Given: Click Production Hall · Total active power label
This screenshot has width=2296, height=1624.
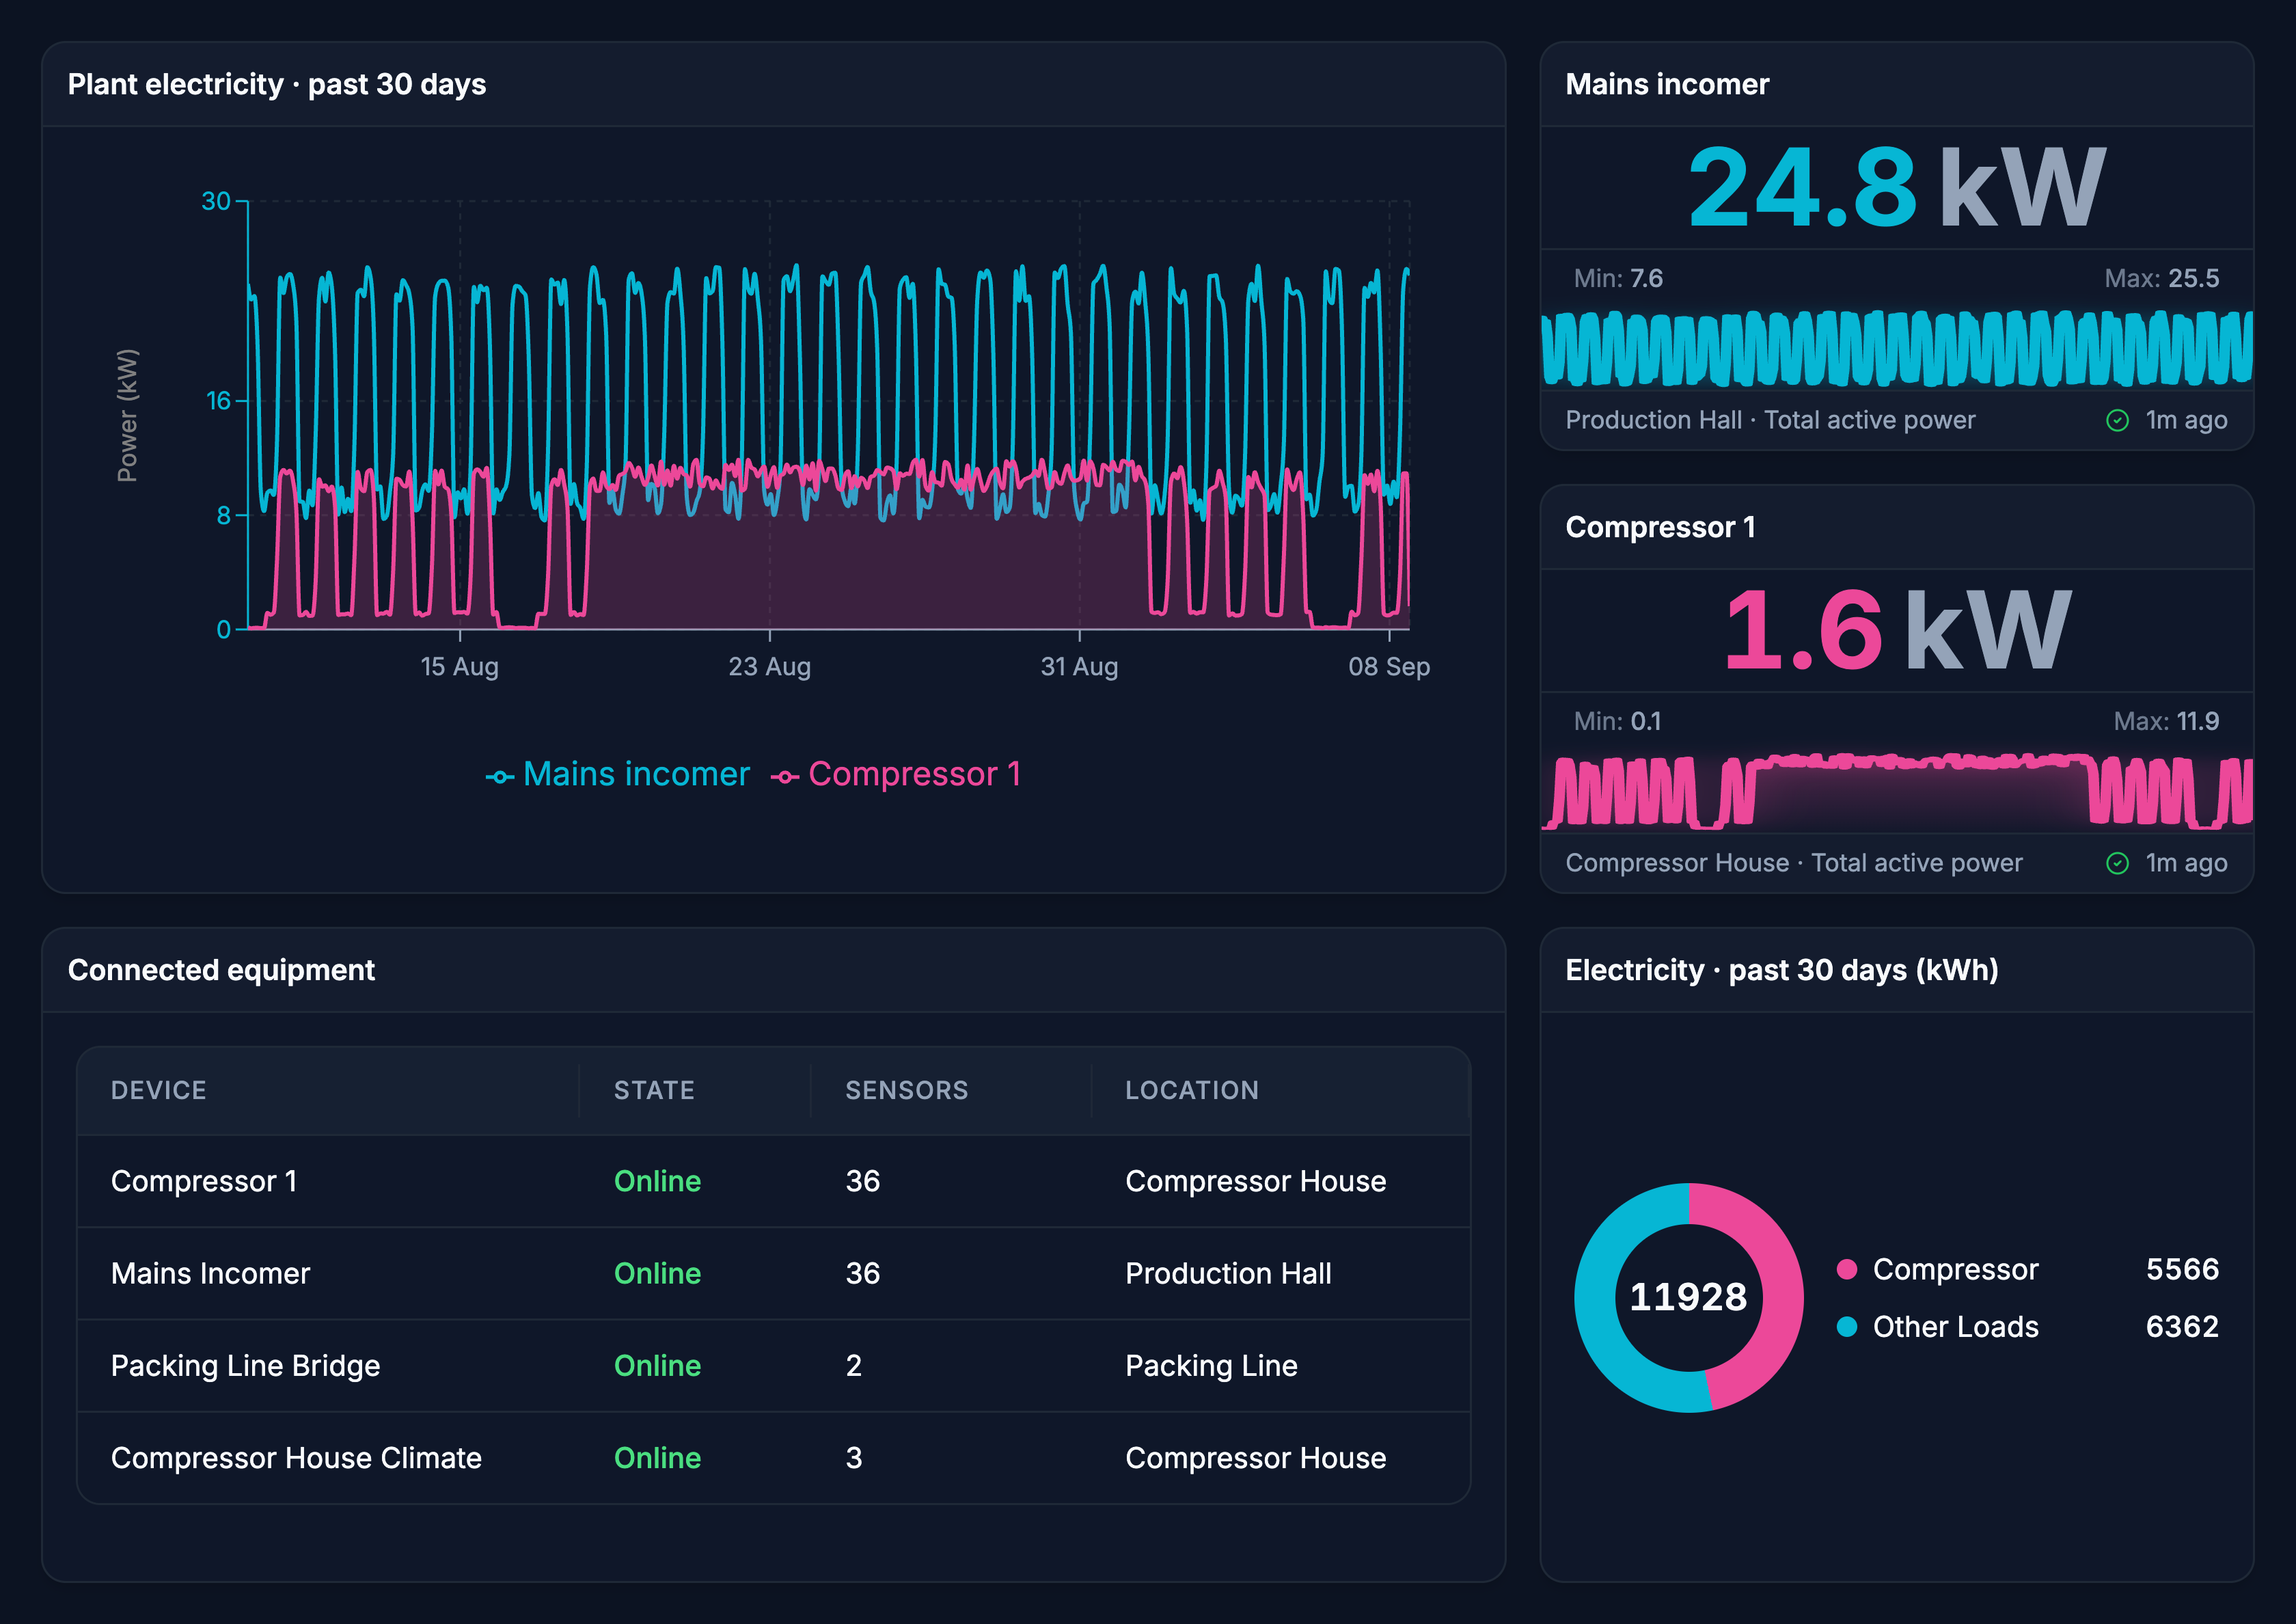Looking at the screenshot, I should coord(1770,420).
